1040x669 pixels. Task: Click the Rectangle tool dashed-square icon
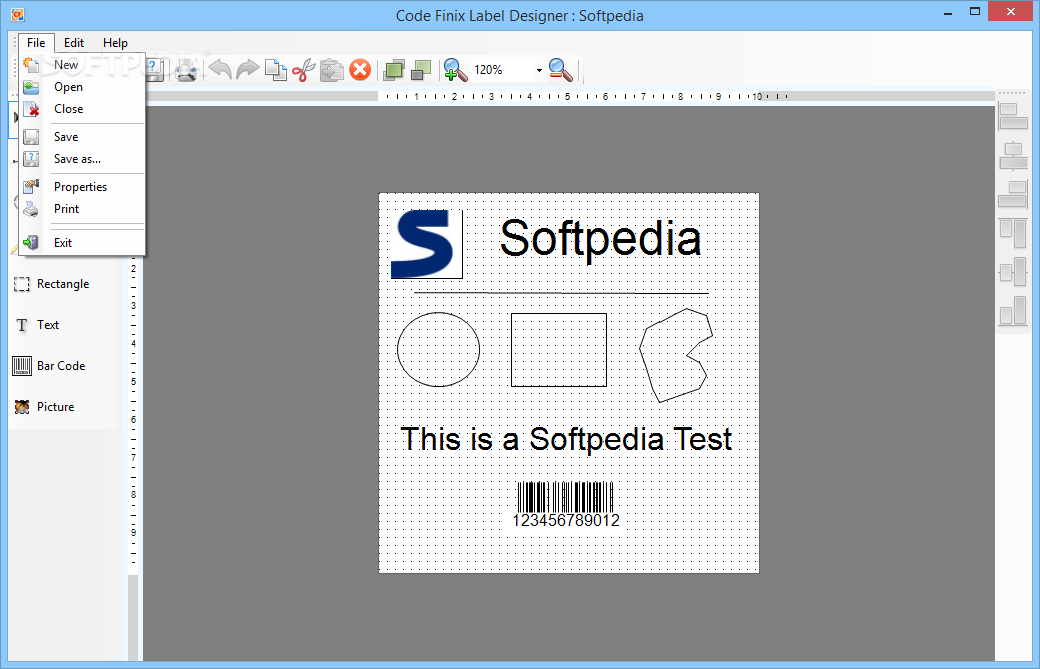pos(22,284)
